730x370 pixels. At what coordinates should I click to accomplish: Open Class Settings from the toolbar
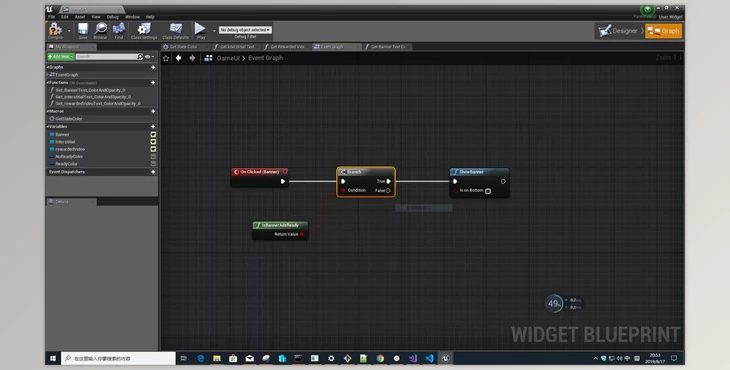[x=144, y=30]
